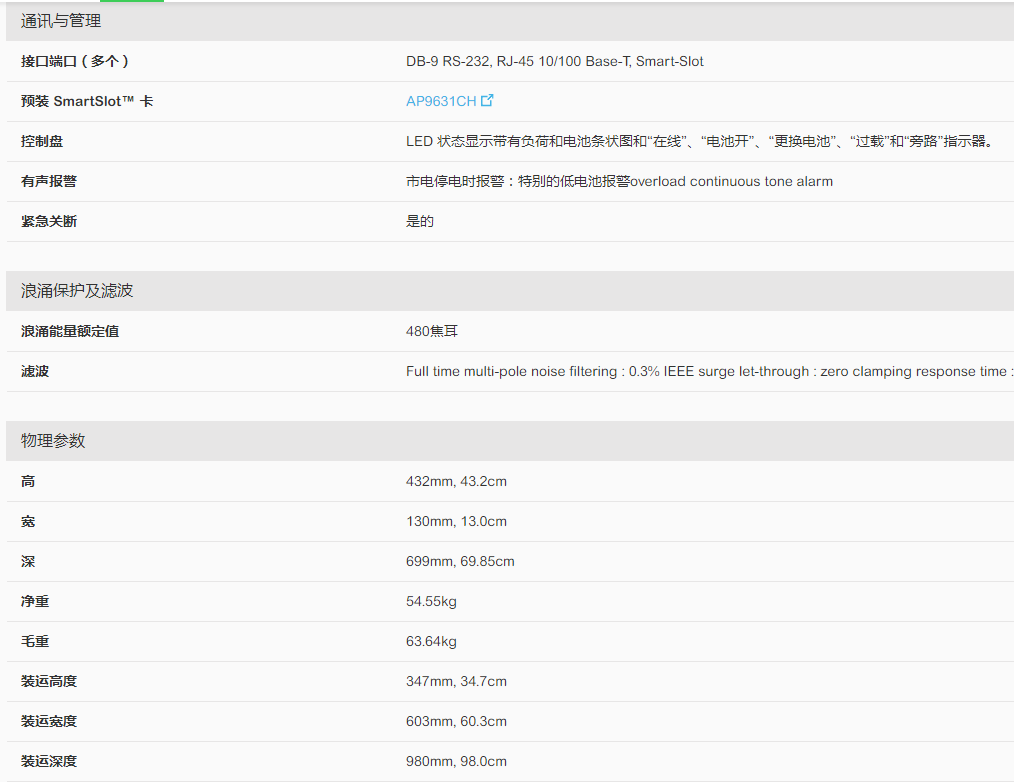Open the AP9631CH product link
This screenshot has height=782, width=1014.
pos(440,101)
